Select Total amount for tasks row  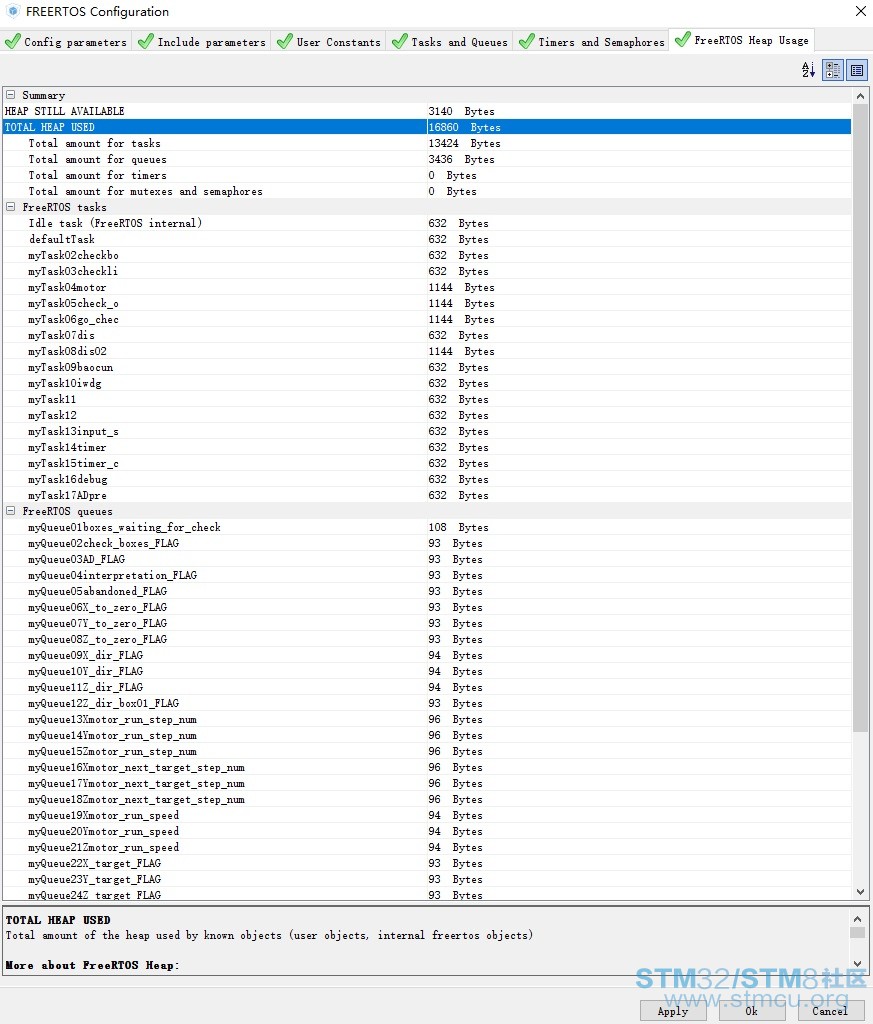pyautogui.click(x=427, y=143)
